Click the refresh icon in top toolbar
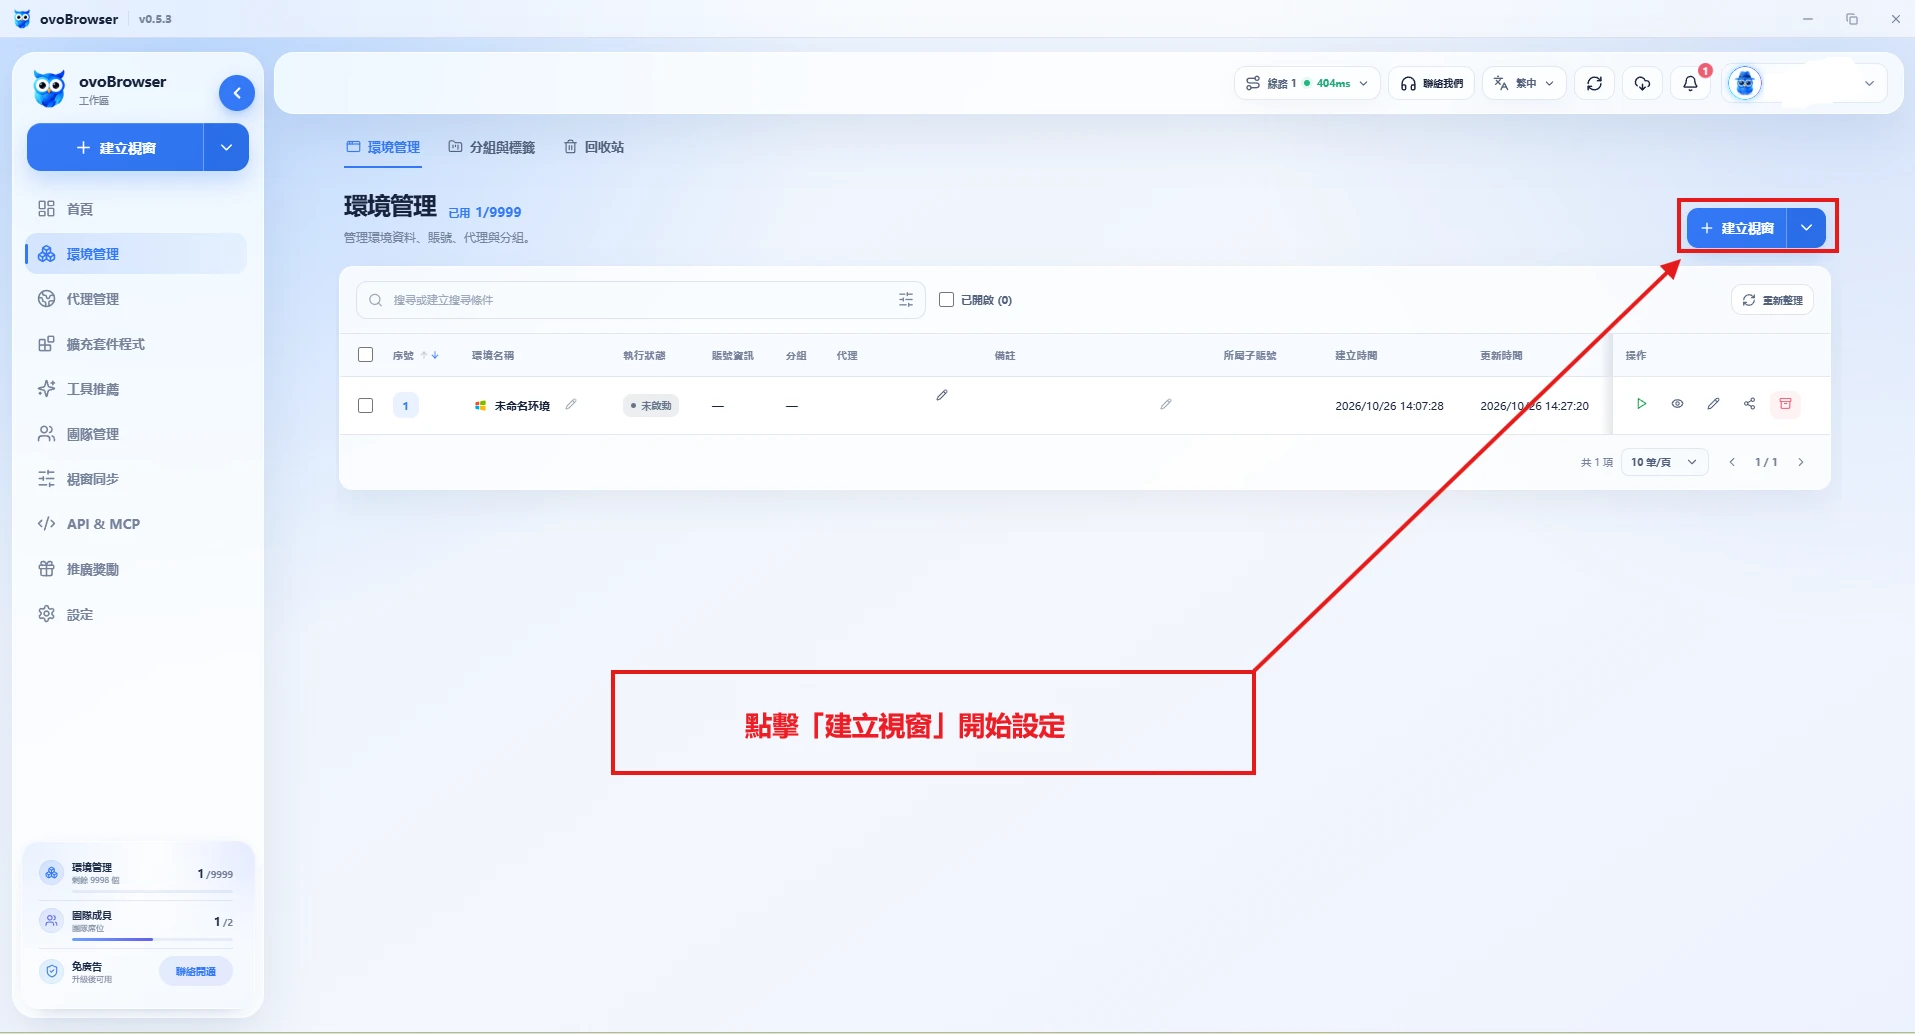 1594,83
